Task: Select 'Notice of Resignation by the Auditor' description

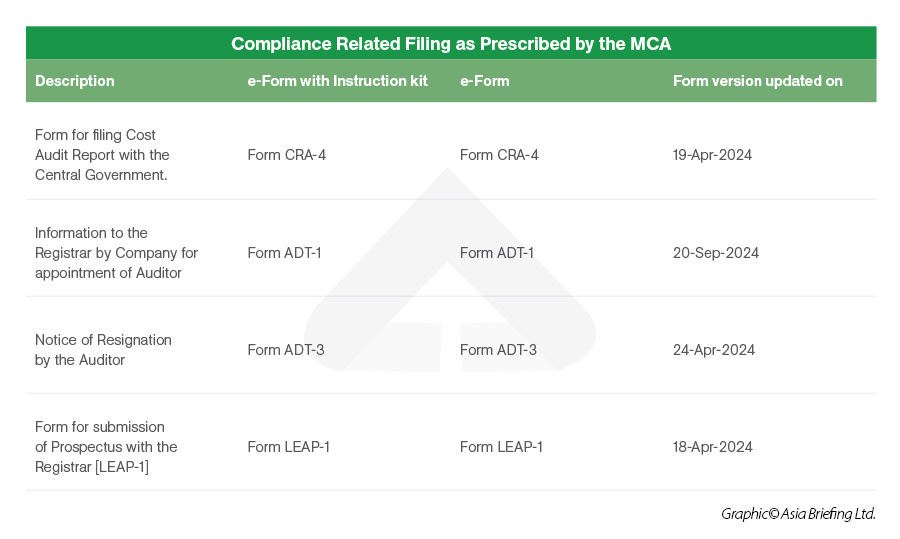Action: 103,350
